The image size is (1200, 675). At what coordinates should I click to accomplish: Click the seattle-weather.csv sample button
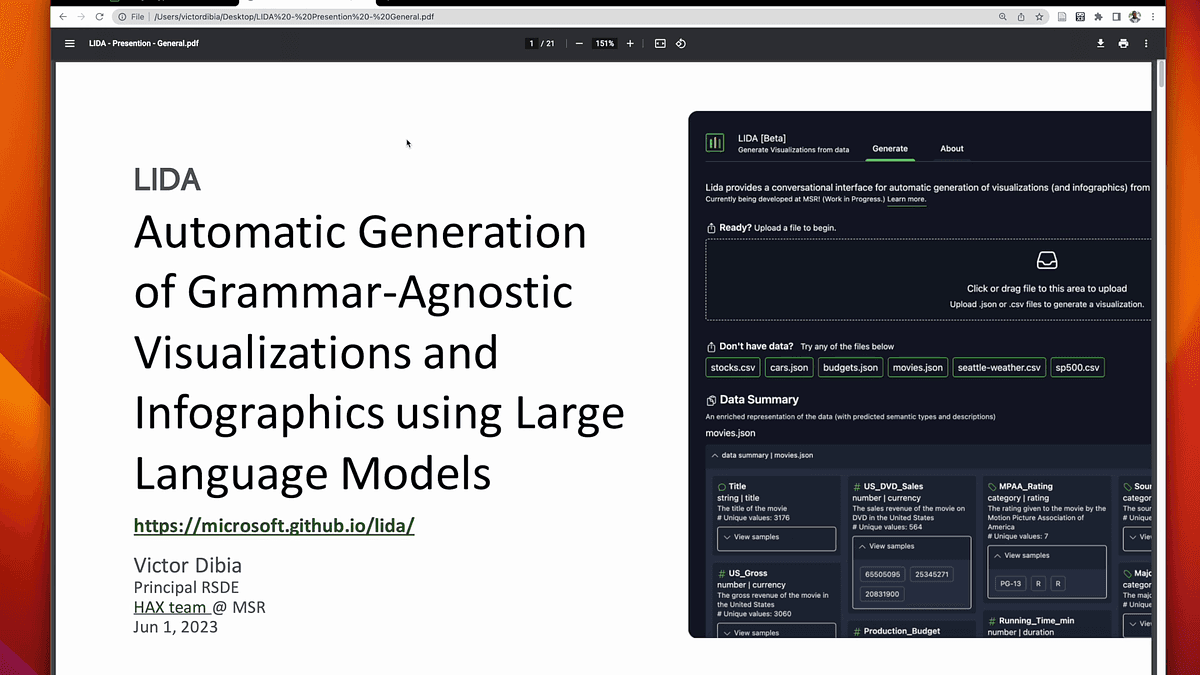(x=999, y=368)
